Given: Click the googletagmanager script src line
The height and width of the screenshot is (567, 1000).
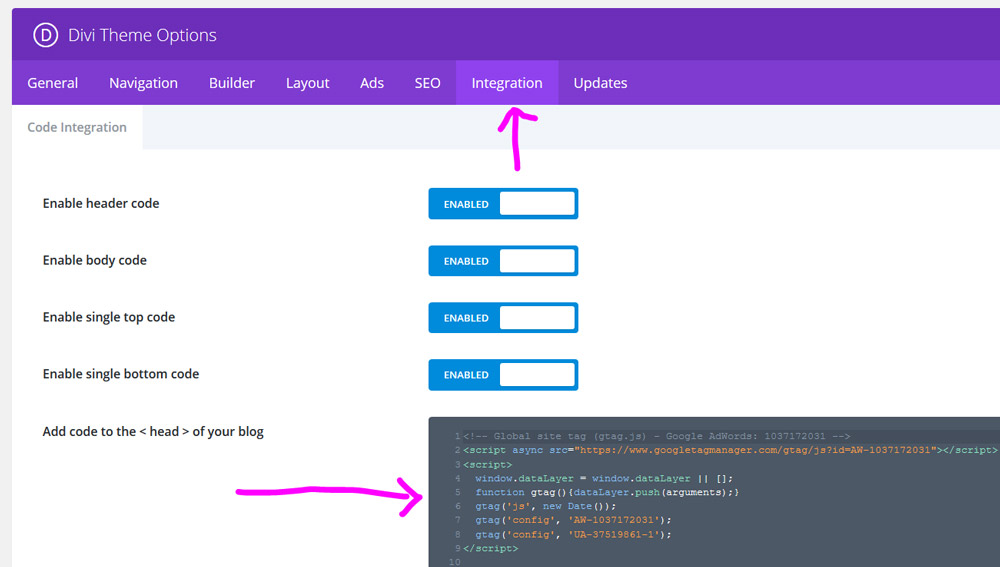Looking at the screenshot, I should pyautogui.click(x=730, y=450).
